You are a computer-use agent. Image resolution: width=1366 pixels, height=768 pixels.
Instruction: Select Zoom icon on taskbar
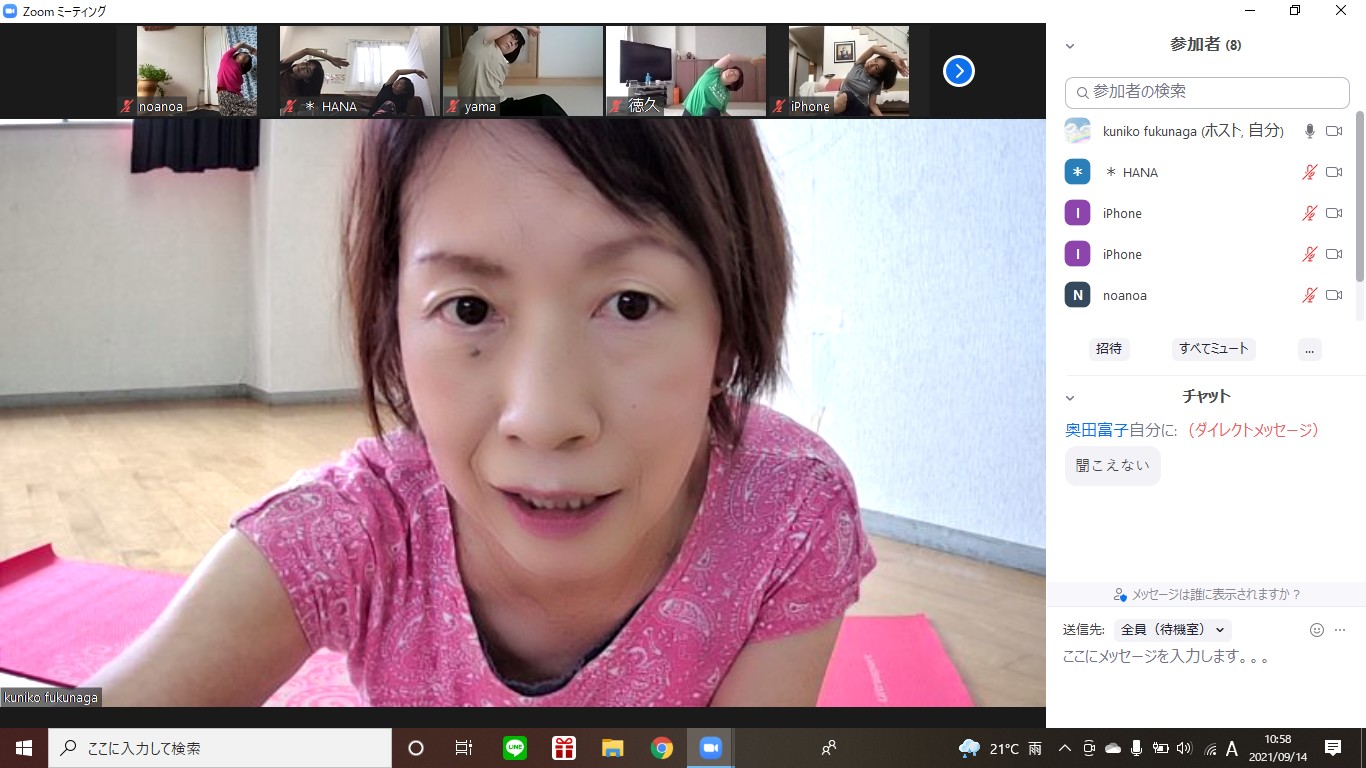tap(711, 748)
